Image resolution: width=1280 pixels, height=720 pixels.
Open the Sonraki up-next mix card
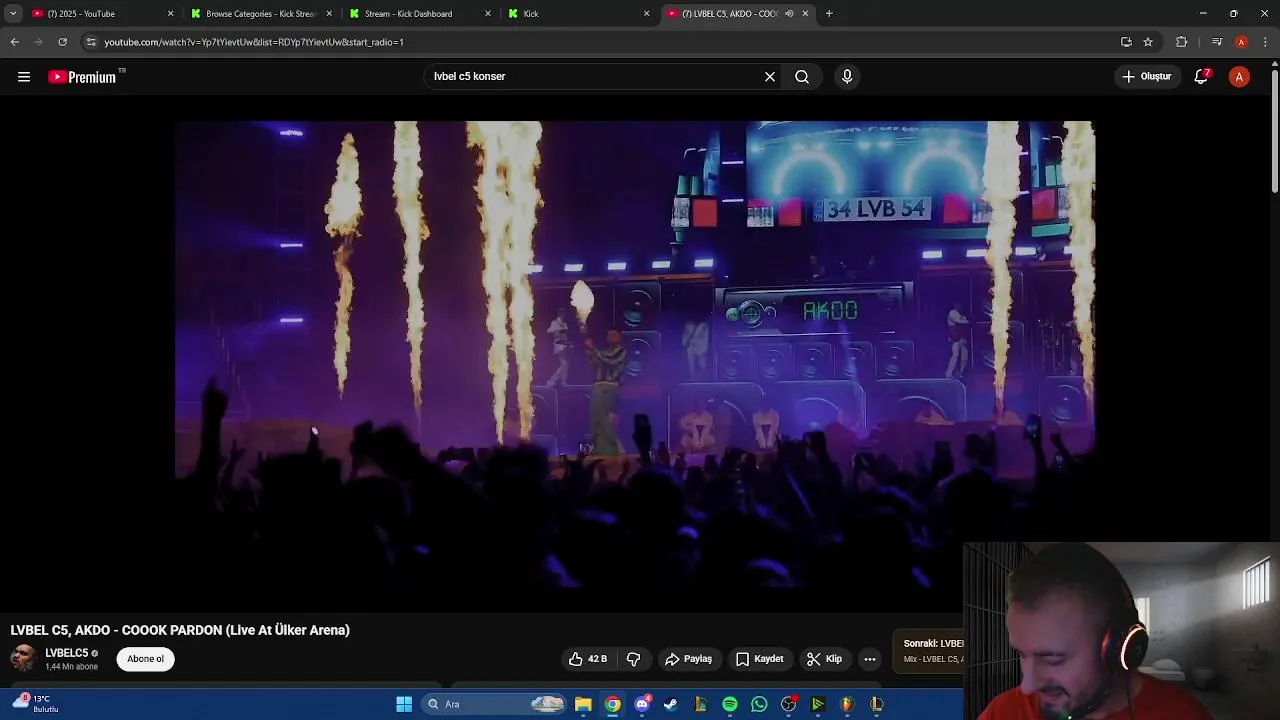click(x=928, y=651)
